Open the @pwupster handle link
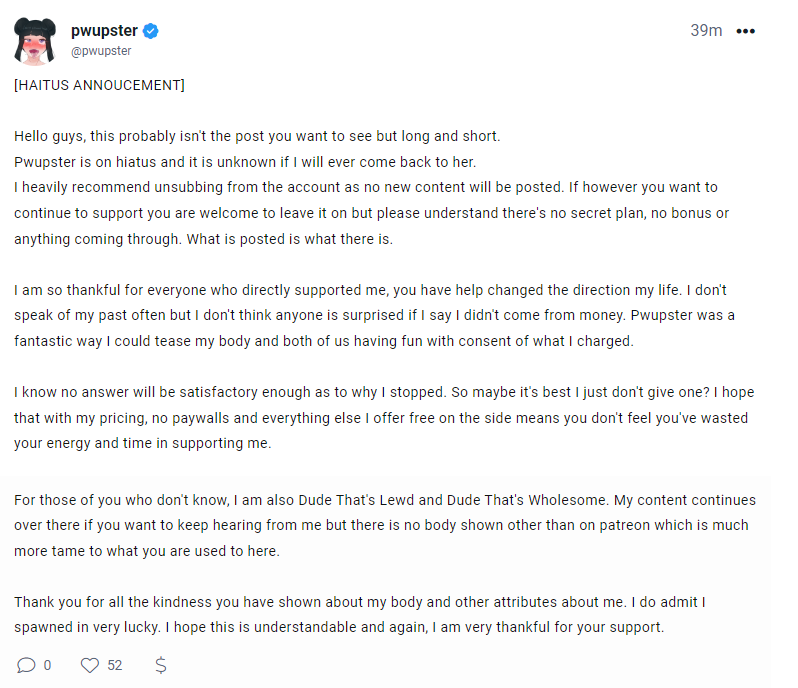The height and width of the screenshot is (688, 798). (101, 51)
